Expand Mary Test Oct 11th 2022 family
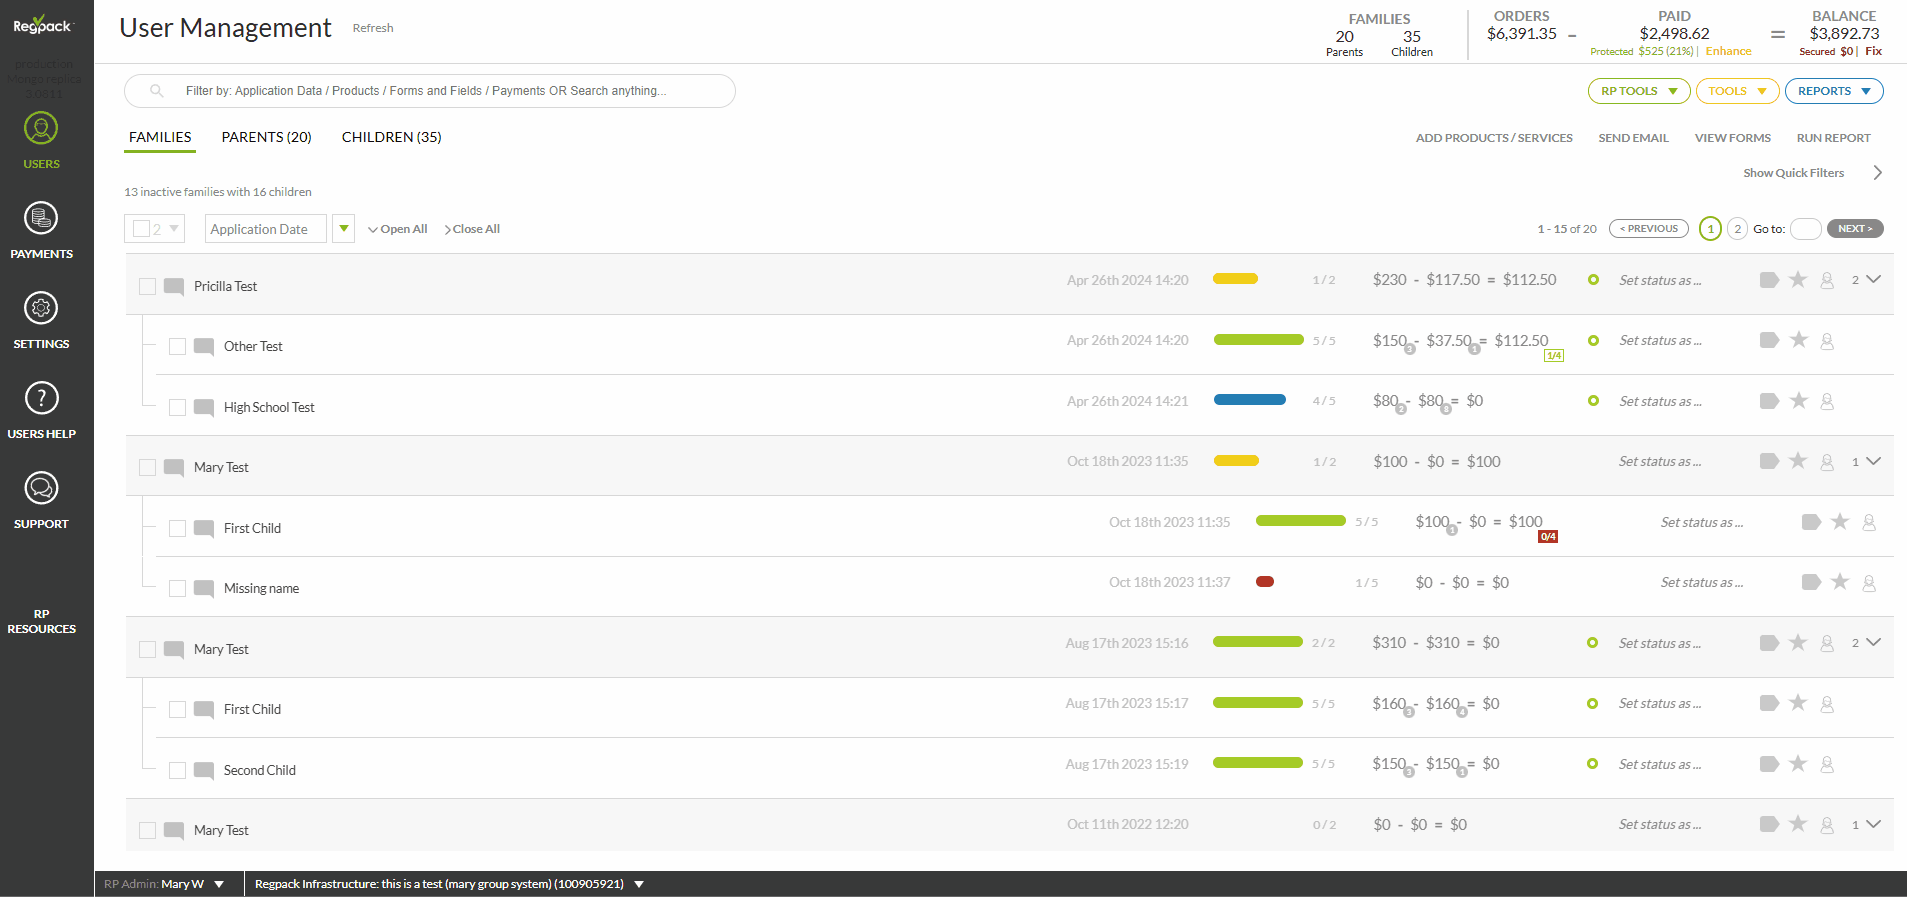Image resolution: width=1907 pixels, height=897 pixels. click(x=1874, y=824)
